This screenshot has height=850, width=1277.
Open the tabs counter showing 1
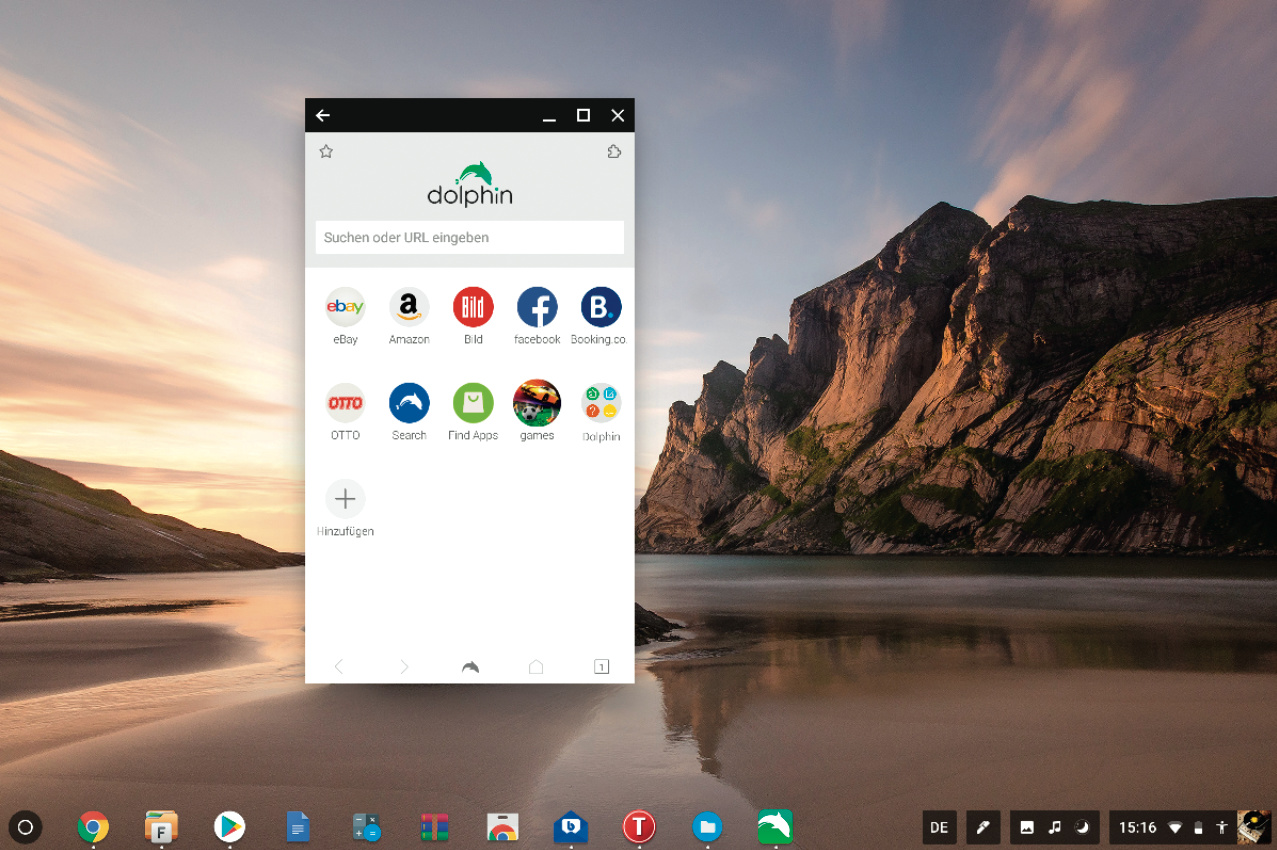click(x=601, y=667)
